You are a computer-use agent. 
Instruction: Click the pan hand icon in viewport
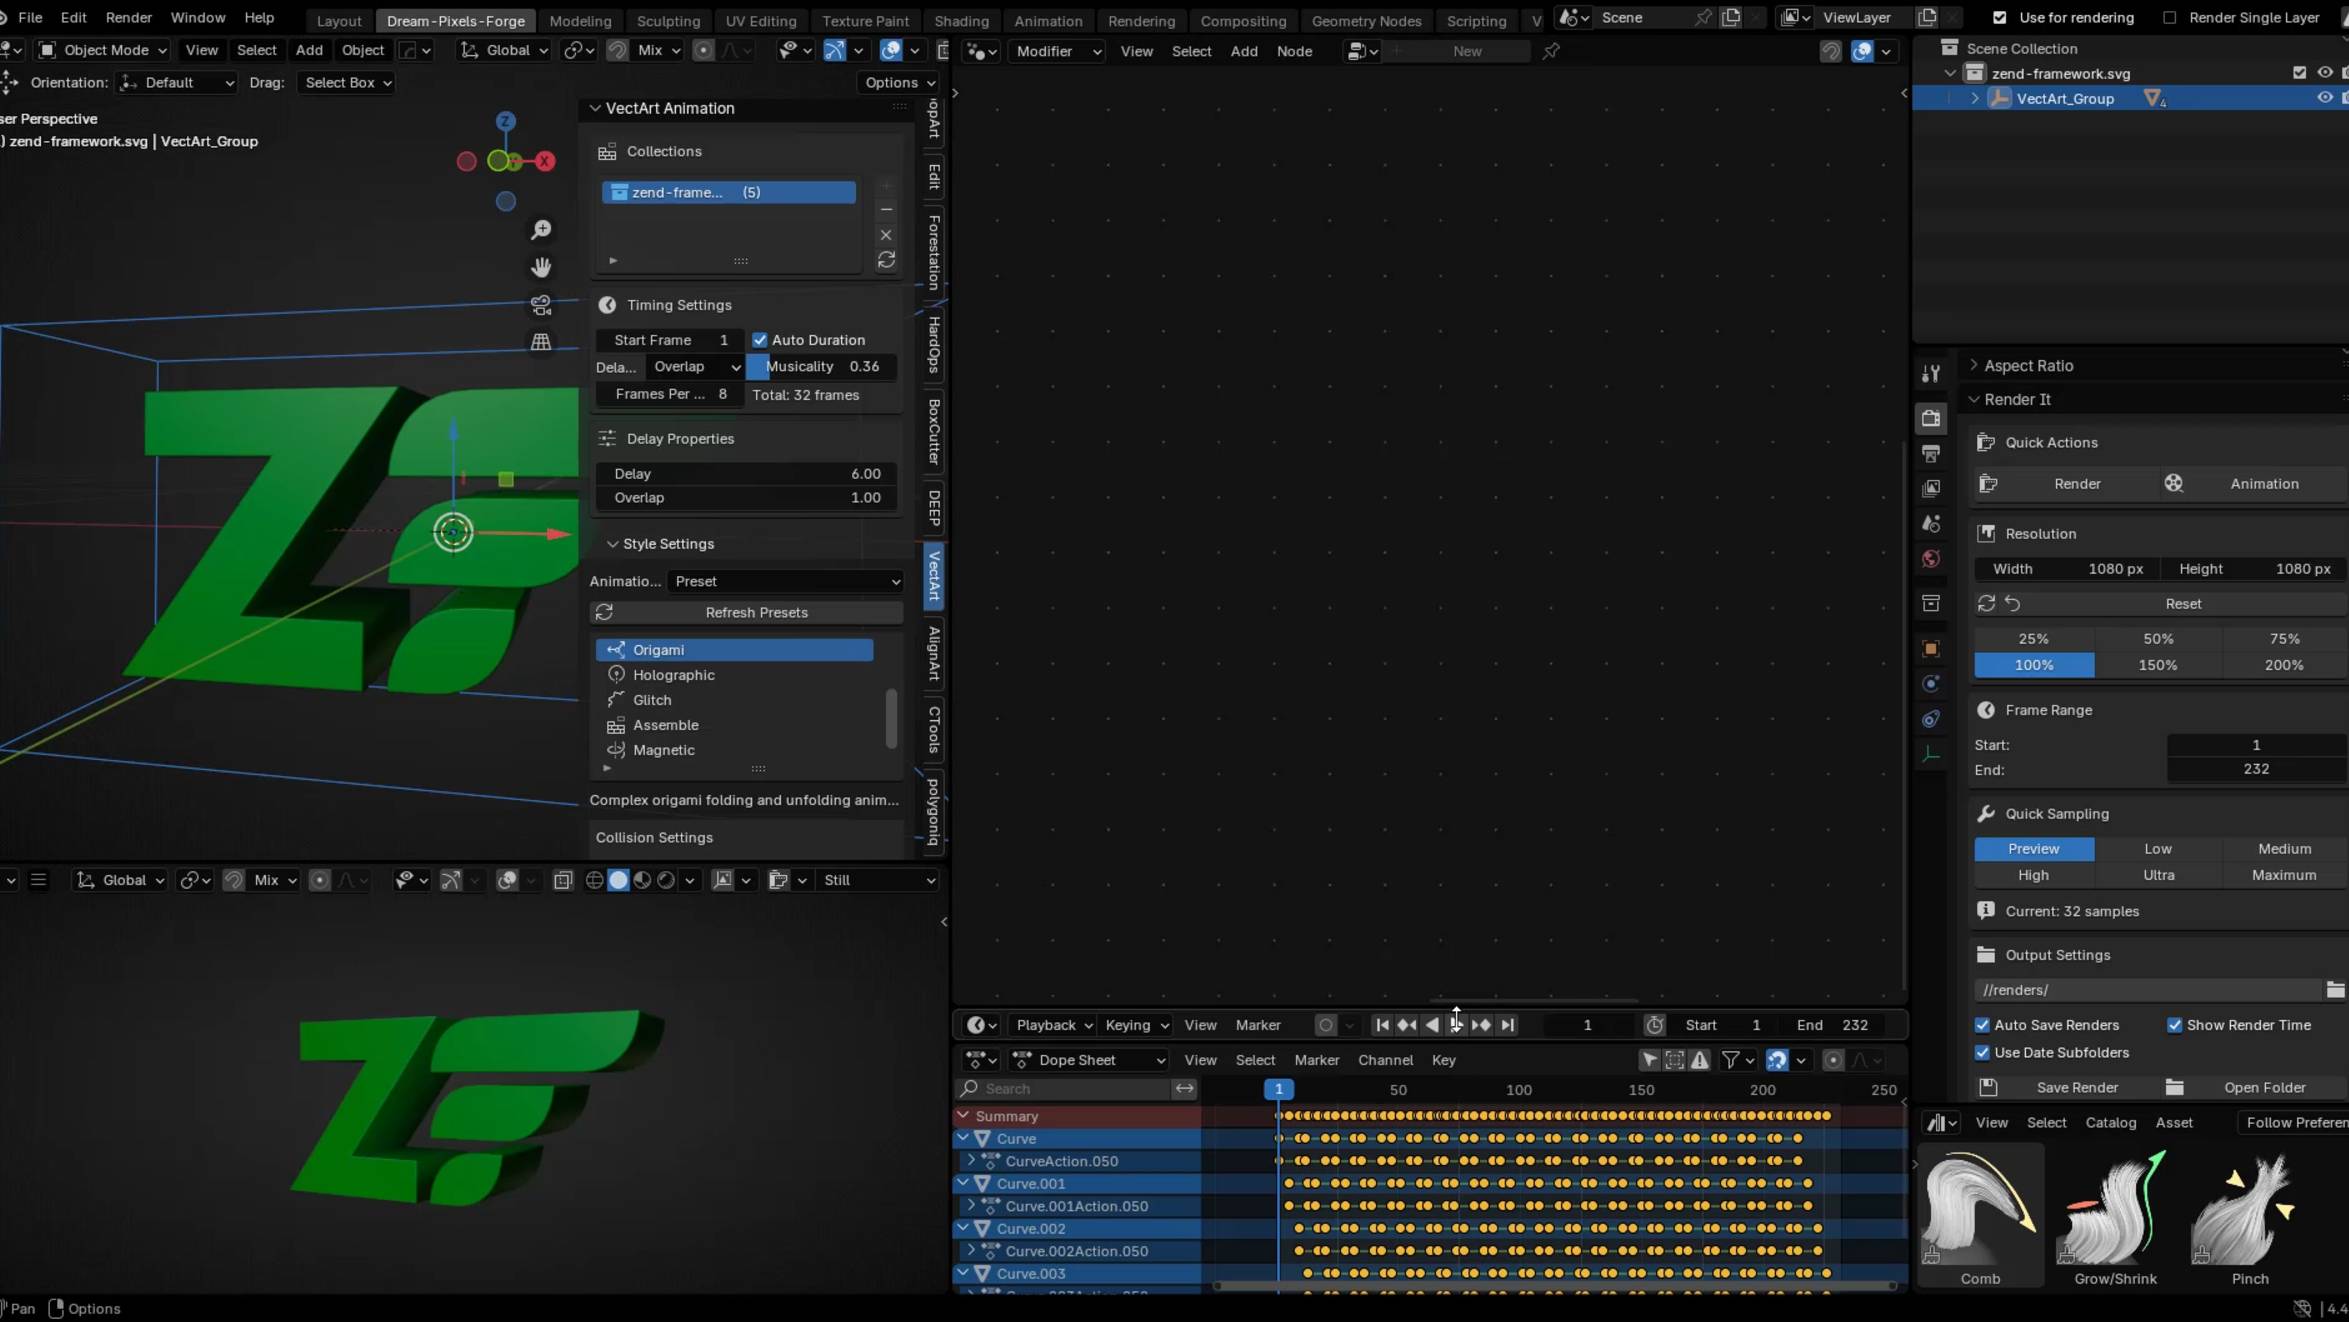541,267
